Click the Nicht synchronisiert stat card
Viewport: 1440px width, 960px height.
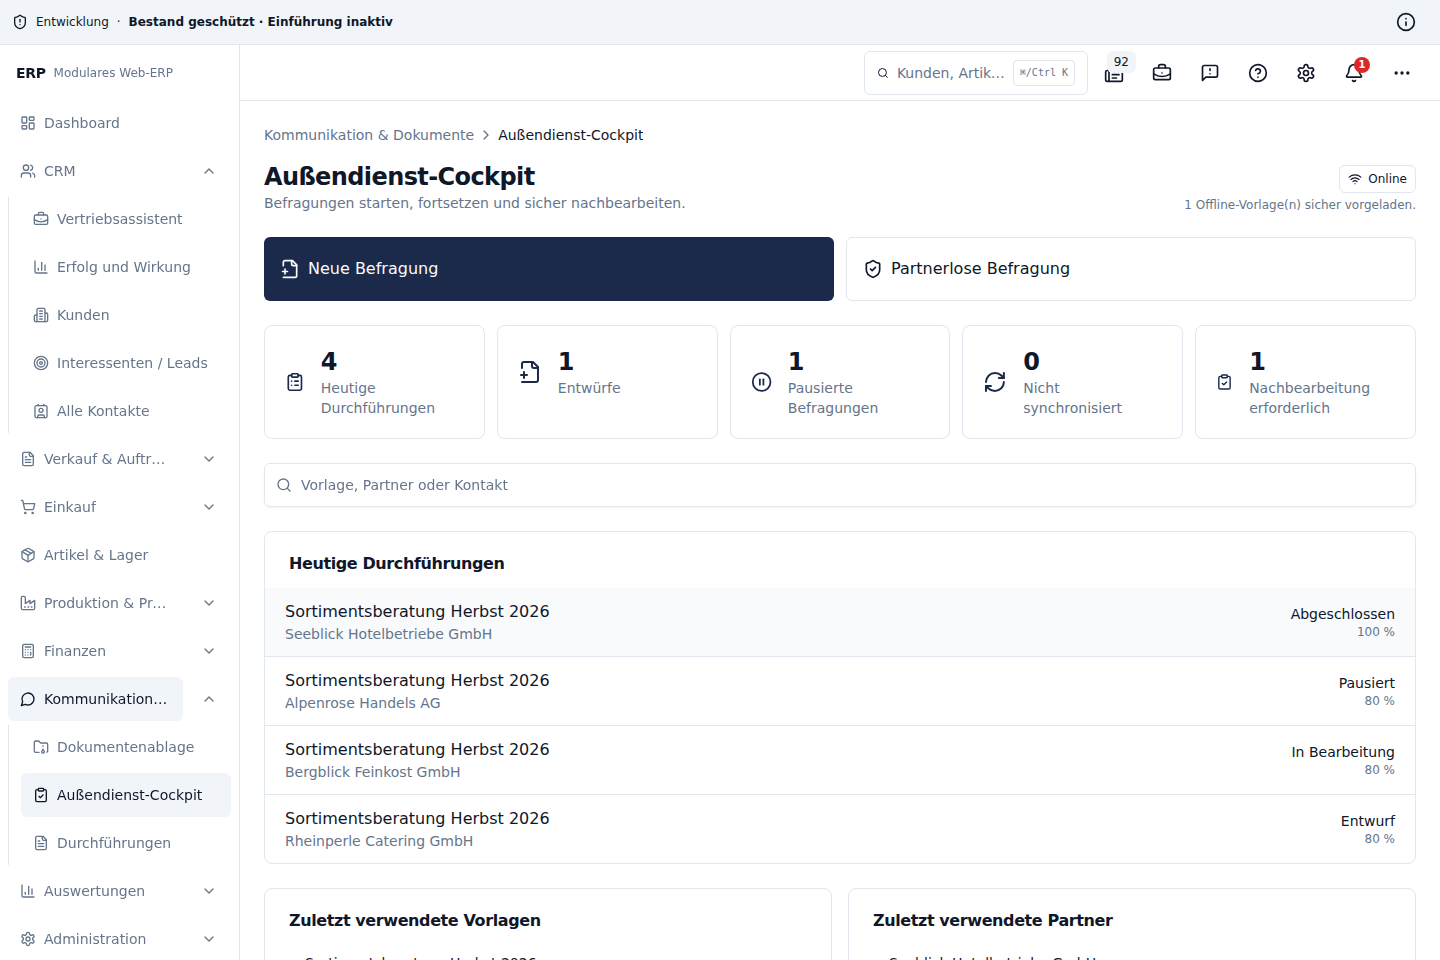coord(1072,382)
